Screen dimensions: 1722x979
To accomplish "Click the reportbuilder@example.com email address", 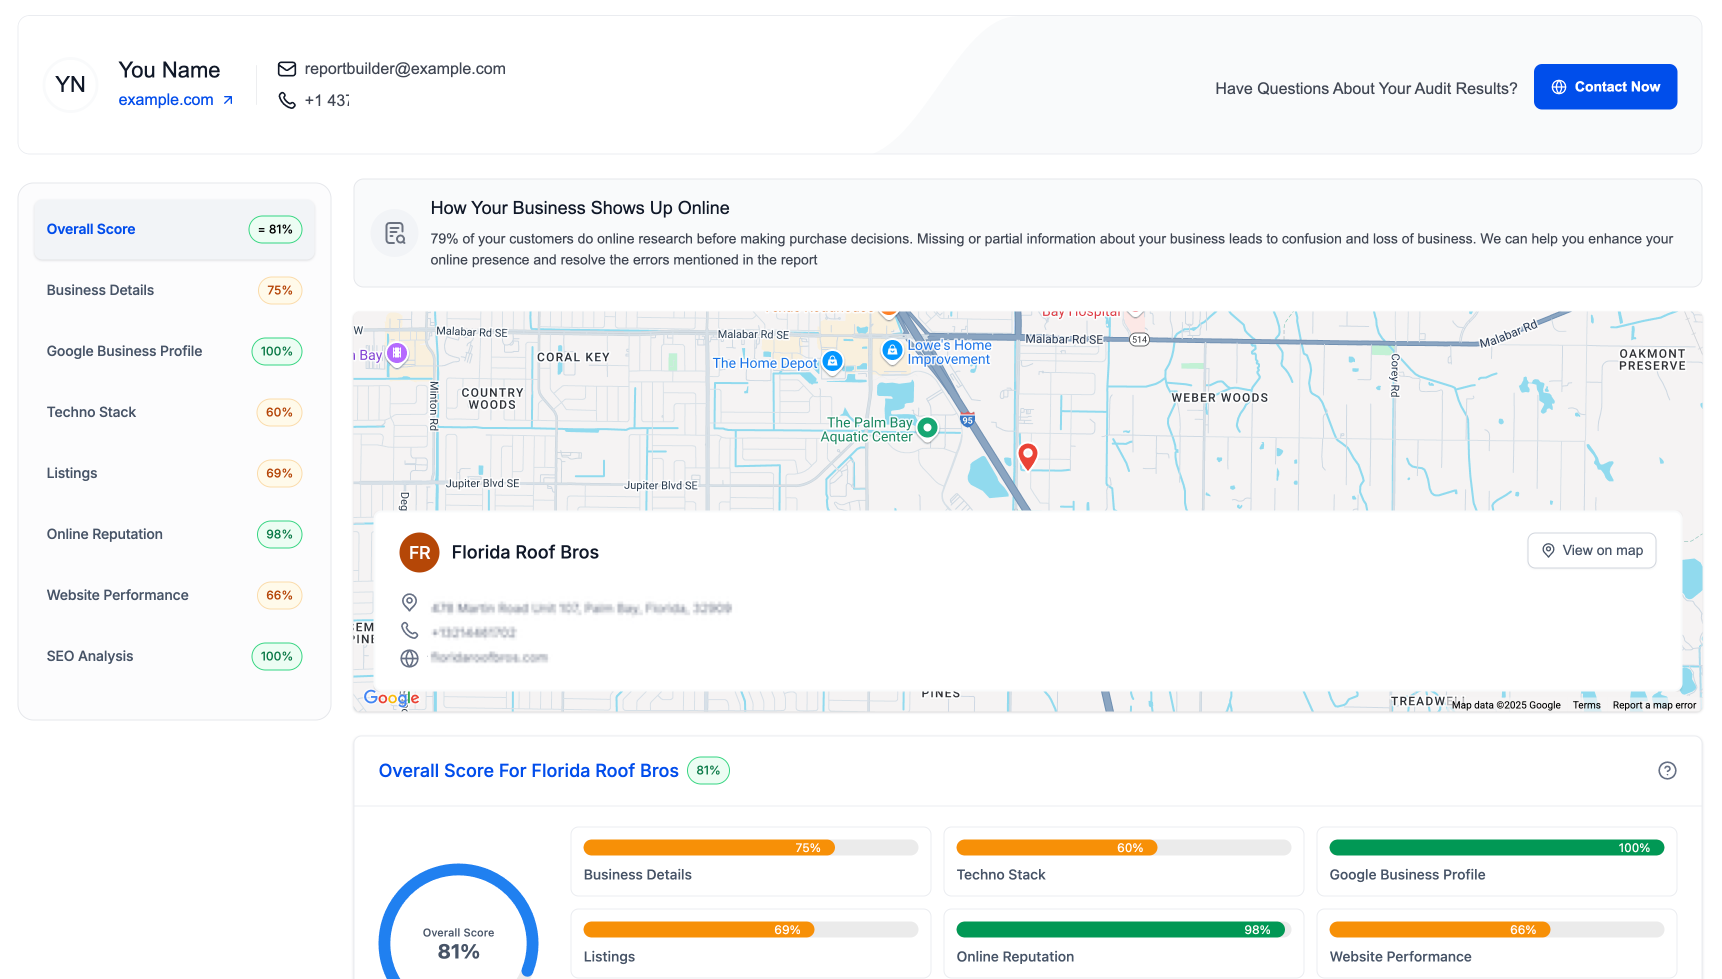I will point(405,69).
